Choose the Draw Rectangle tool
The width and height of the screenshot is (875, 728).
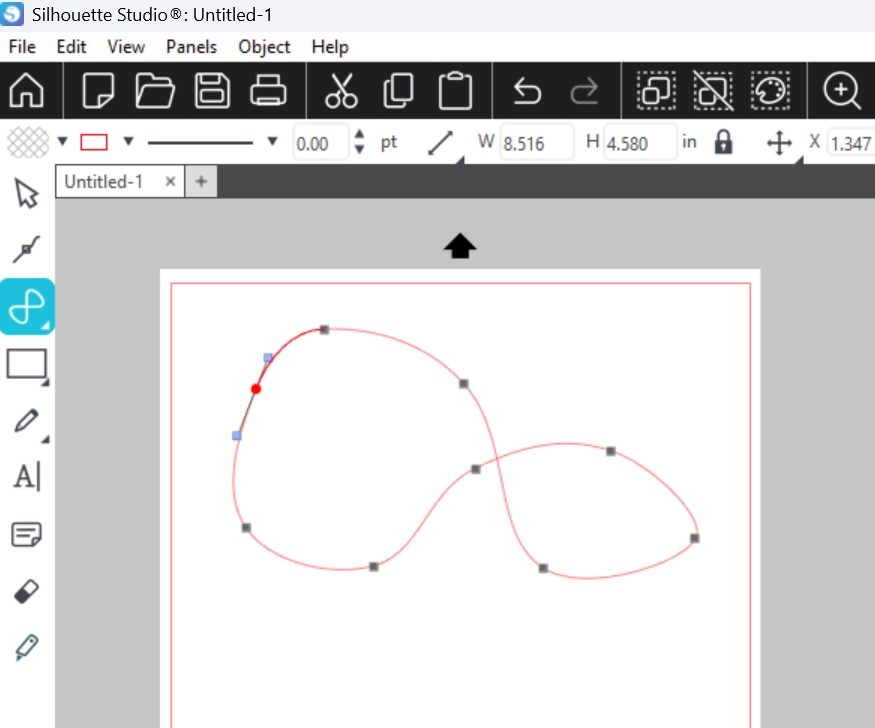click(27, 364)
